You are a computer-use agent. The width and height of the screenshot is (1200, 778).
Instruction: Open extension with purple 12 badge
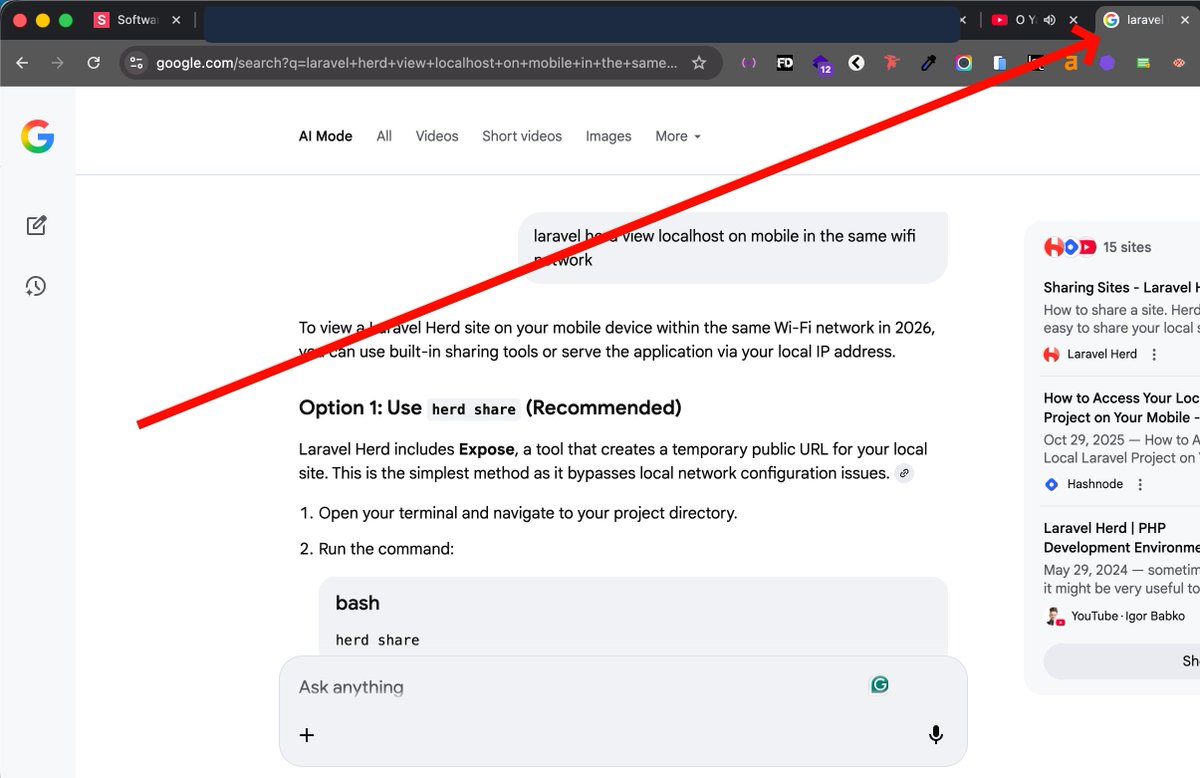pyautogui.click(x=822, y=63)
